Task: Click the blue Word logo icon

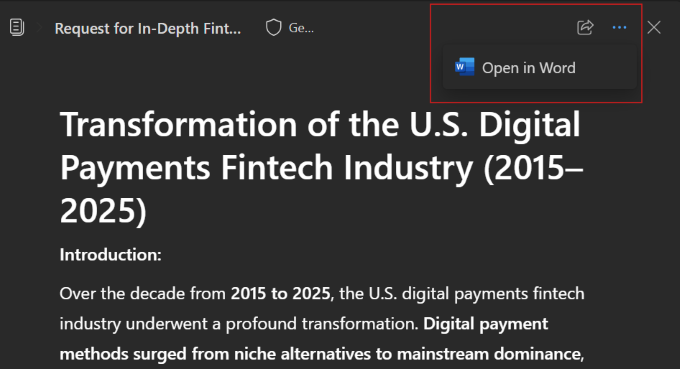Action: tap(464, 67)
